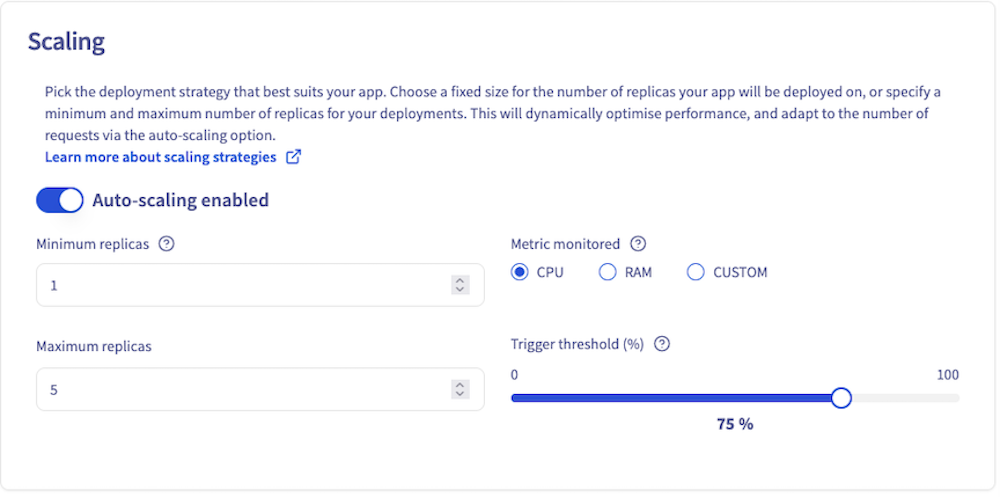Increase Maximum replicas with up arrow
The image size is (1000, 497).
pyautogui.click(x=460, y=385)
